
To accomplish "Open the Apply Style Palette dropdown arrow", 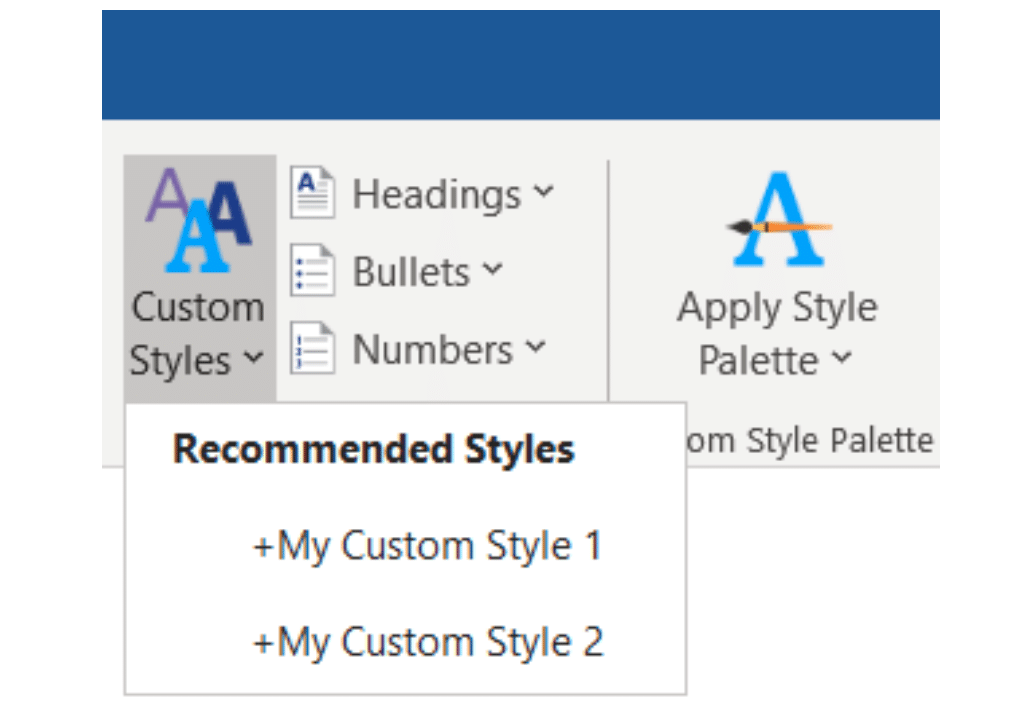I will coord(842,357).
